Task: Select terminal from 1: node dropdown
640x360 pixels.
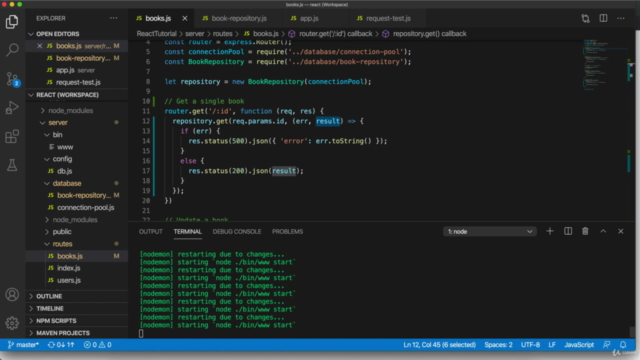Action: coord(490,231)
